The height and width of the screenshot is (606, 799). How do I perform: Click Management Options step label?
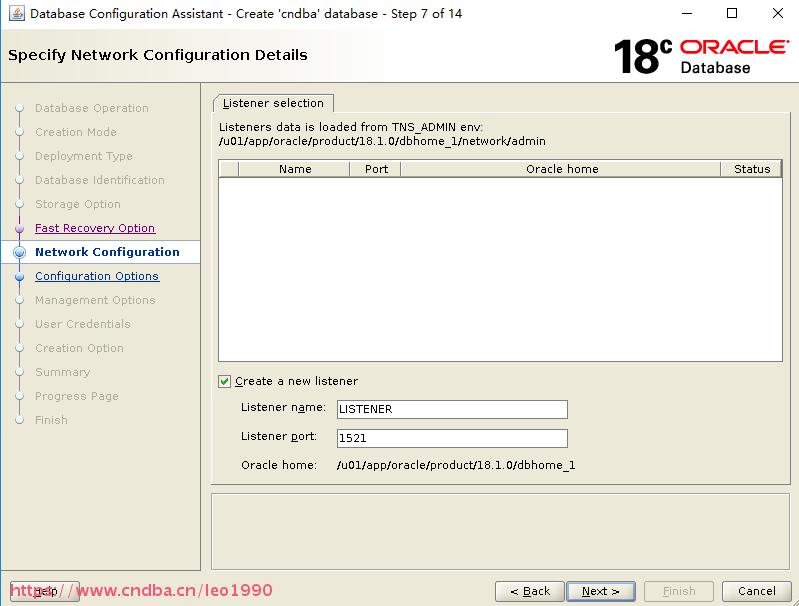click(95, 300)
